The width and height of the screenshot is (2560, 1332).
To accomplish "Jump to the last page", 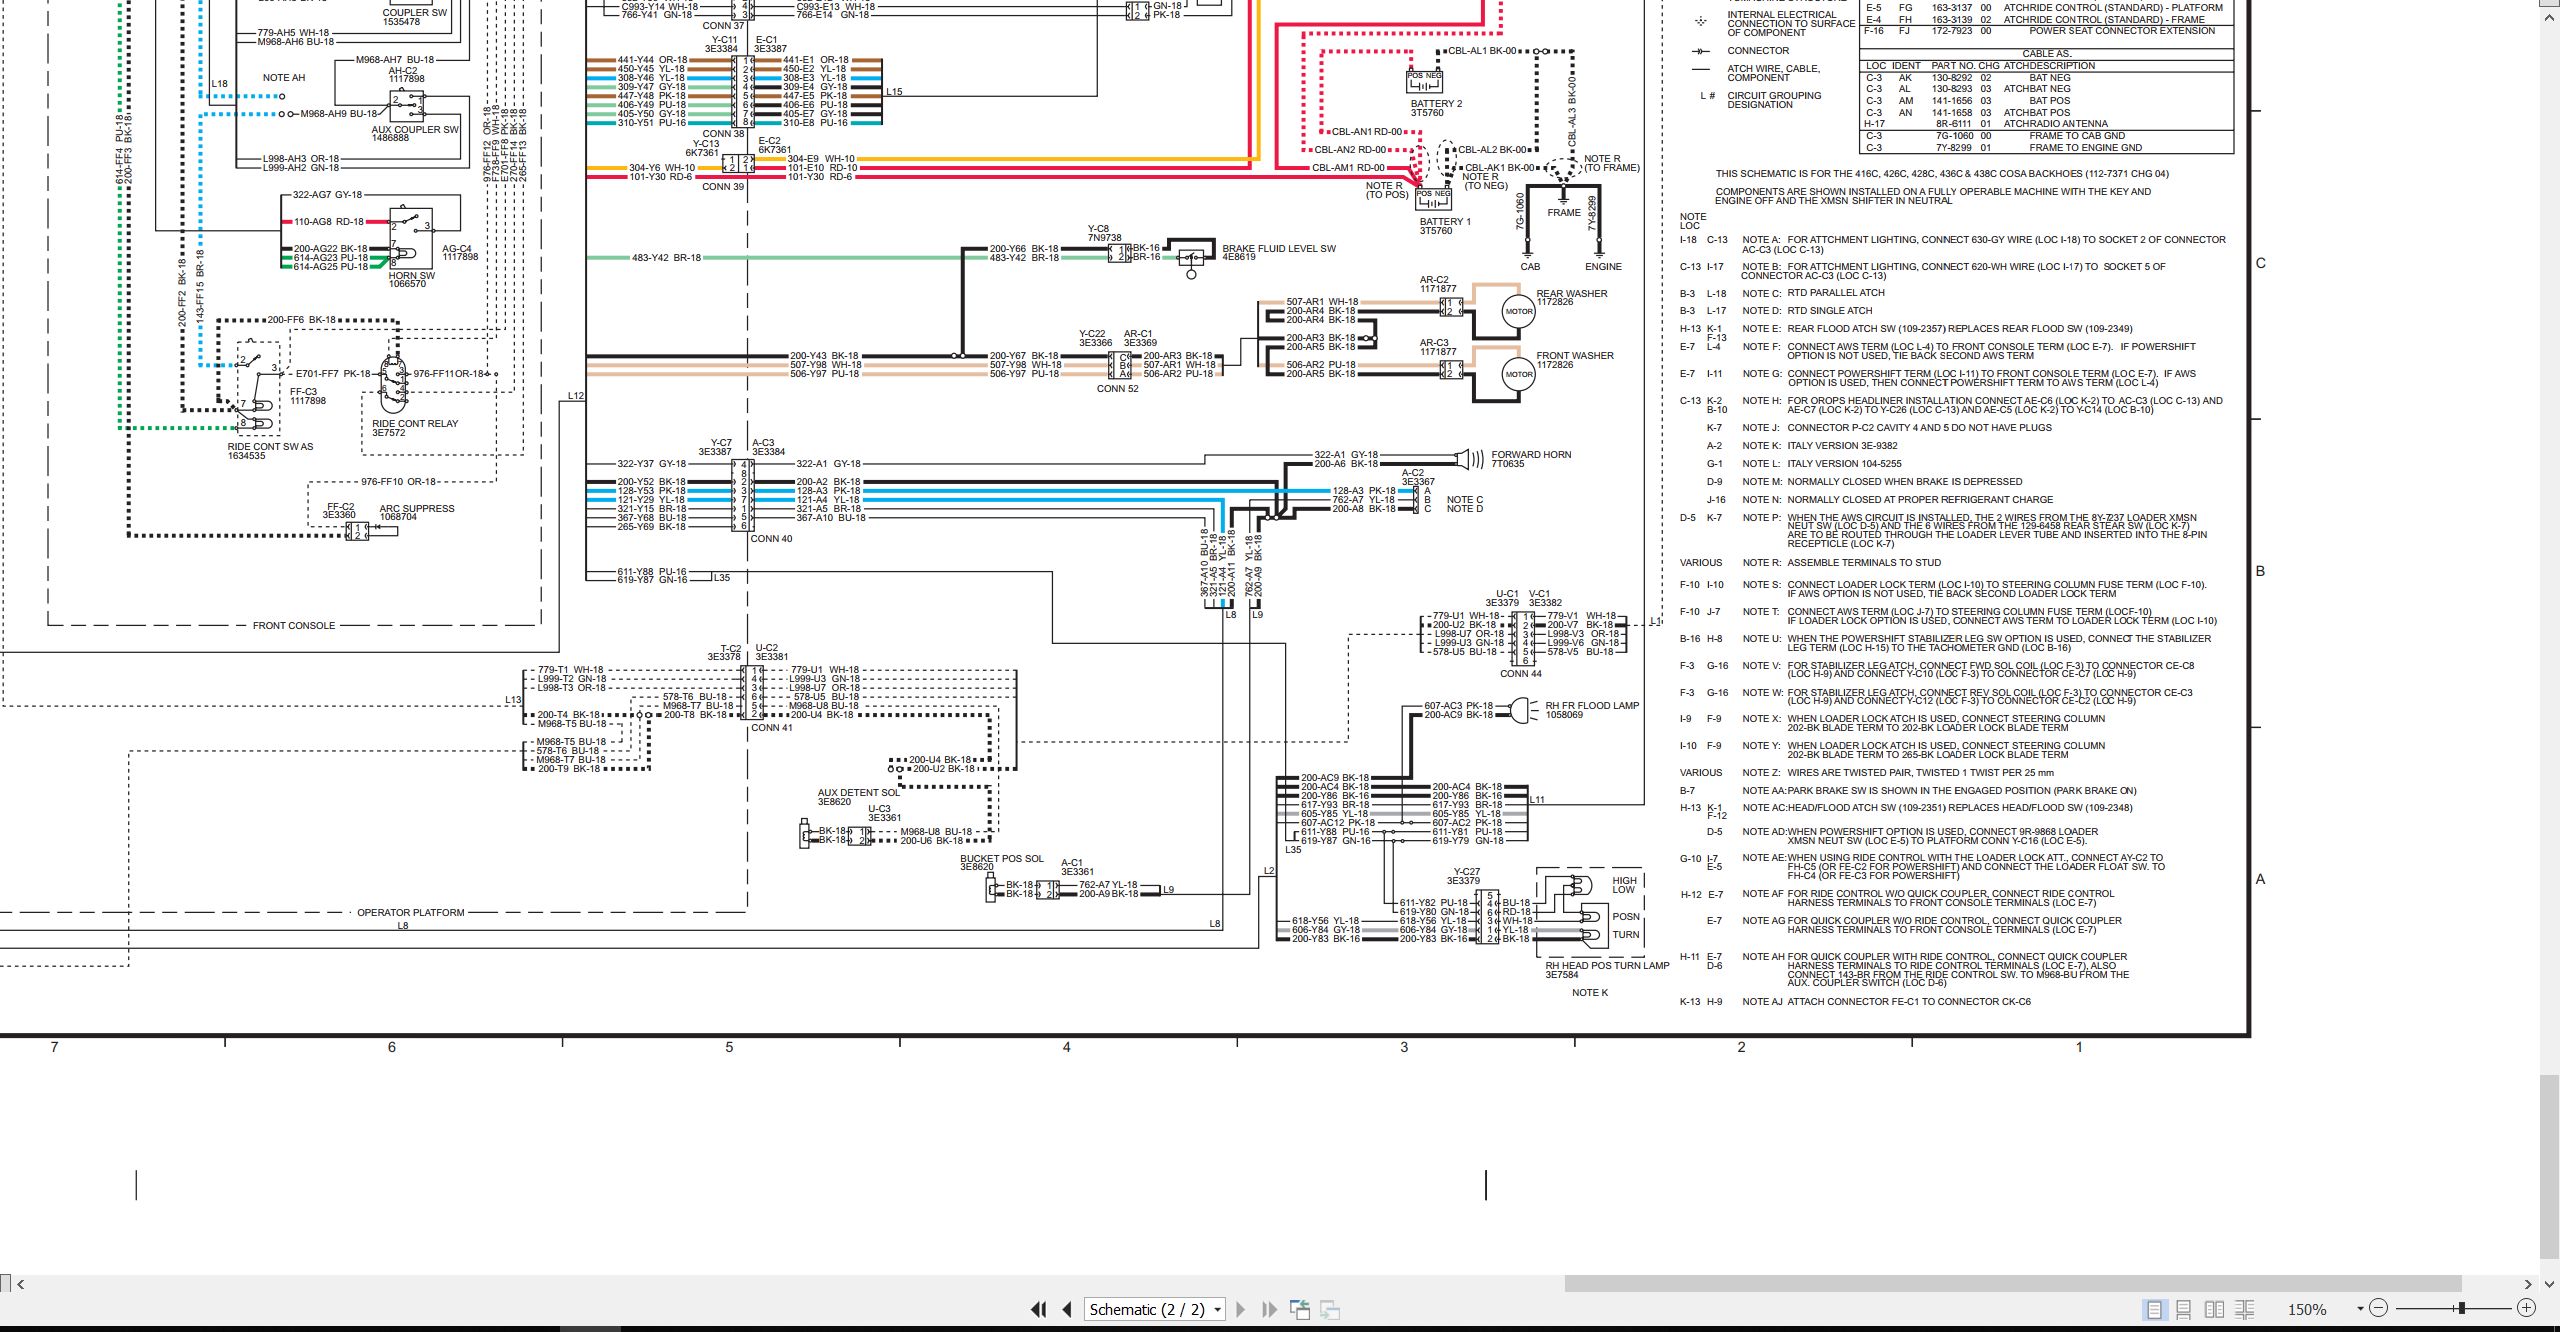I will click(x=1269, y=1309).
